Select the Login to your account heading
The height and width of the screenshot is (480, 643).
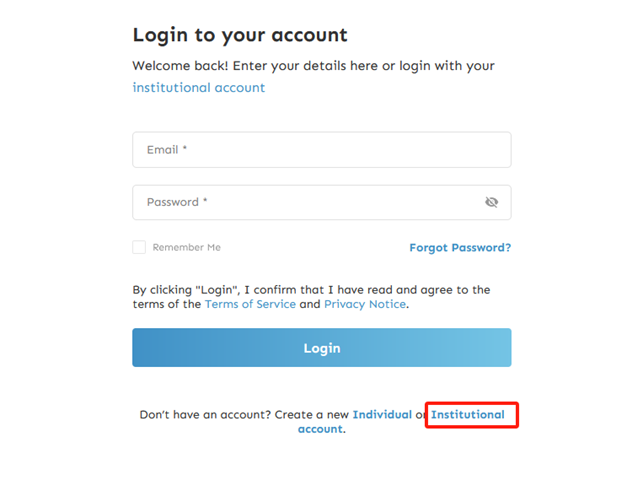240,35
